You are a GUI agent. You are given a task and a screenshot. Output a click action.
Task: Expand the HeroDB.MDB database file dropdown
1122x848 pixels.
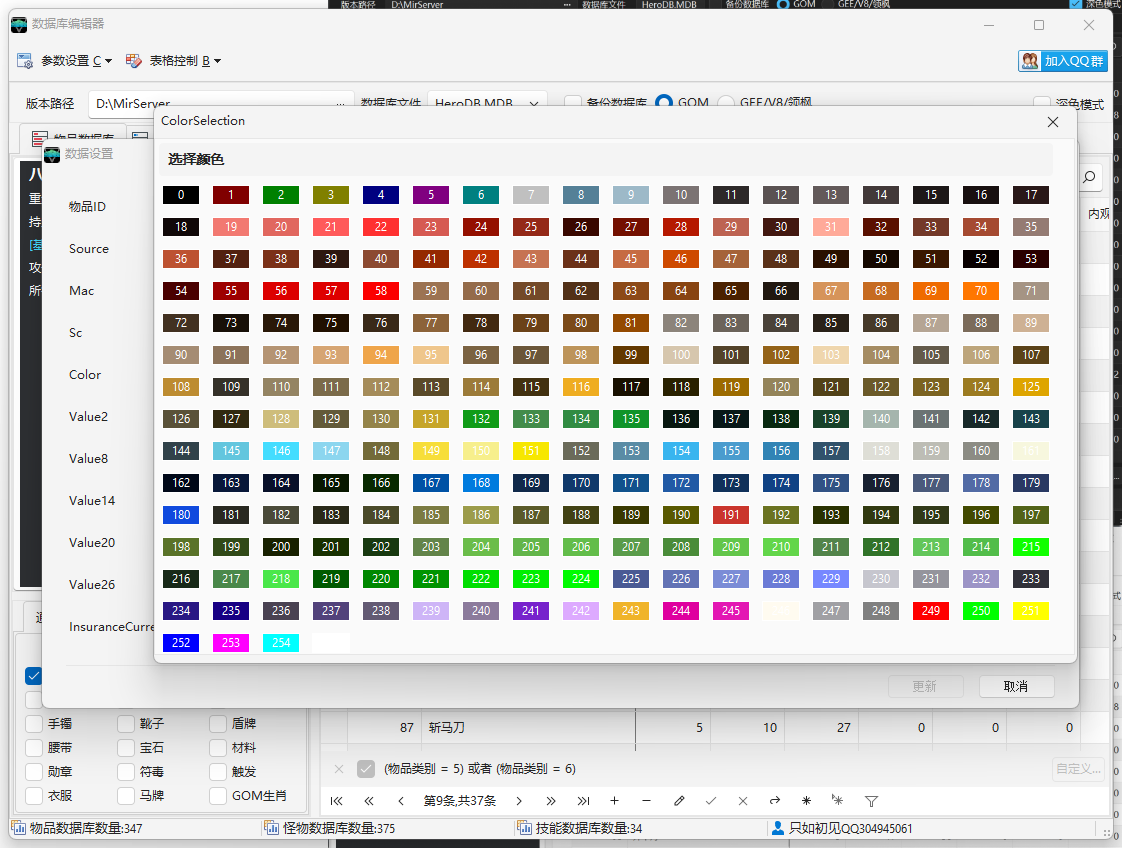[x=534, y=103]
